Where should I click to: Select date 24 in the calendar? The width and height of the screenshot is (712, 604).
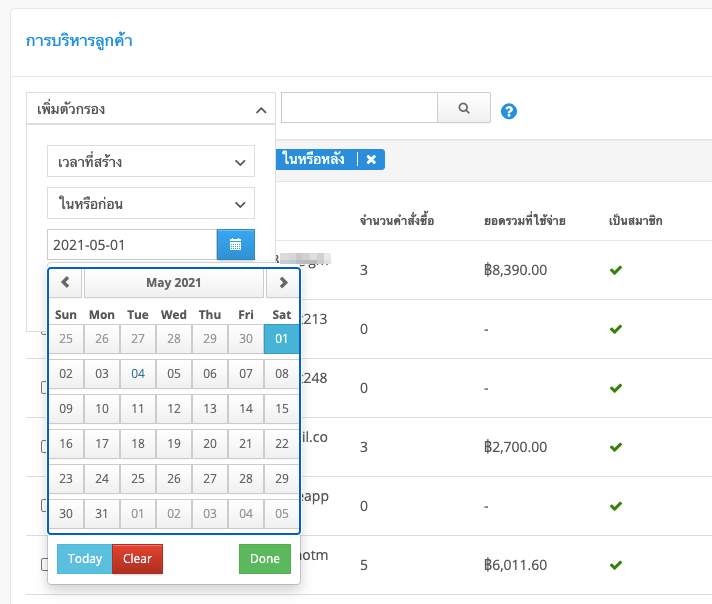[102, 479]
